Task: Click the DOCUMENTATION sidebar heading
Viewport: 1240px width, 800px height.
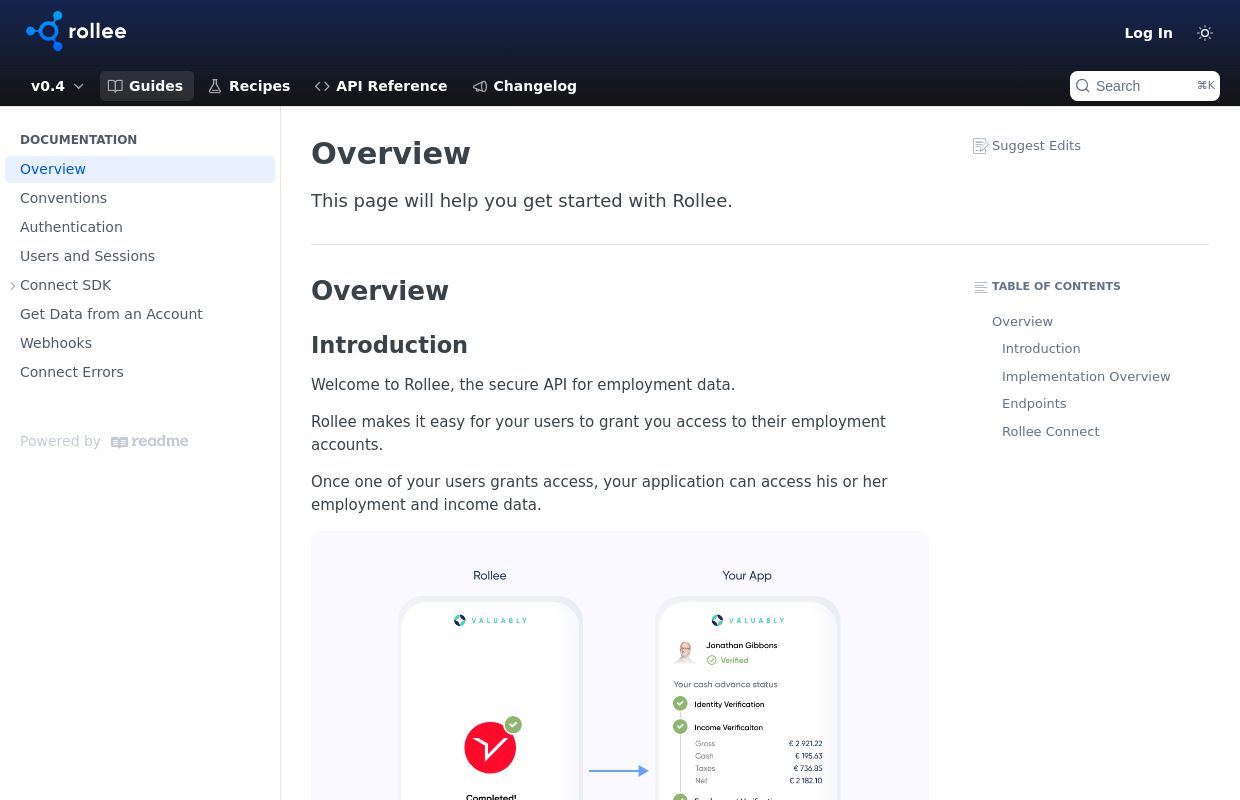Action: tap(78, 140)
